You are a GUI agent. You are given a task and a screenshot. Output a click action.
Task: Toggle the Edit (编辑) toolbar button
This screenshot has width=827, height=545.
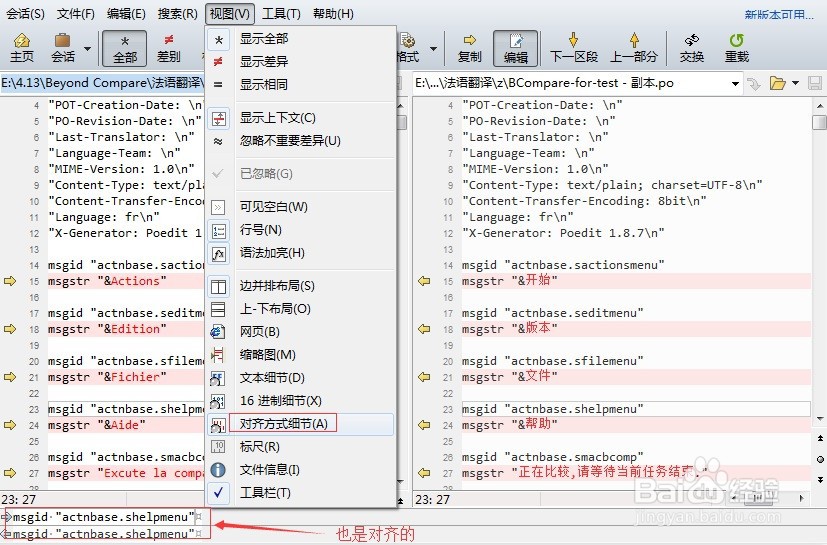(x=515, y=48)
